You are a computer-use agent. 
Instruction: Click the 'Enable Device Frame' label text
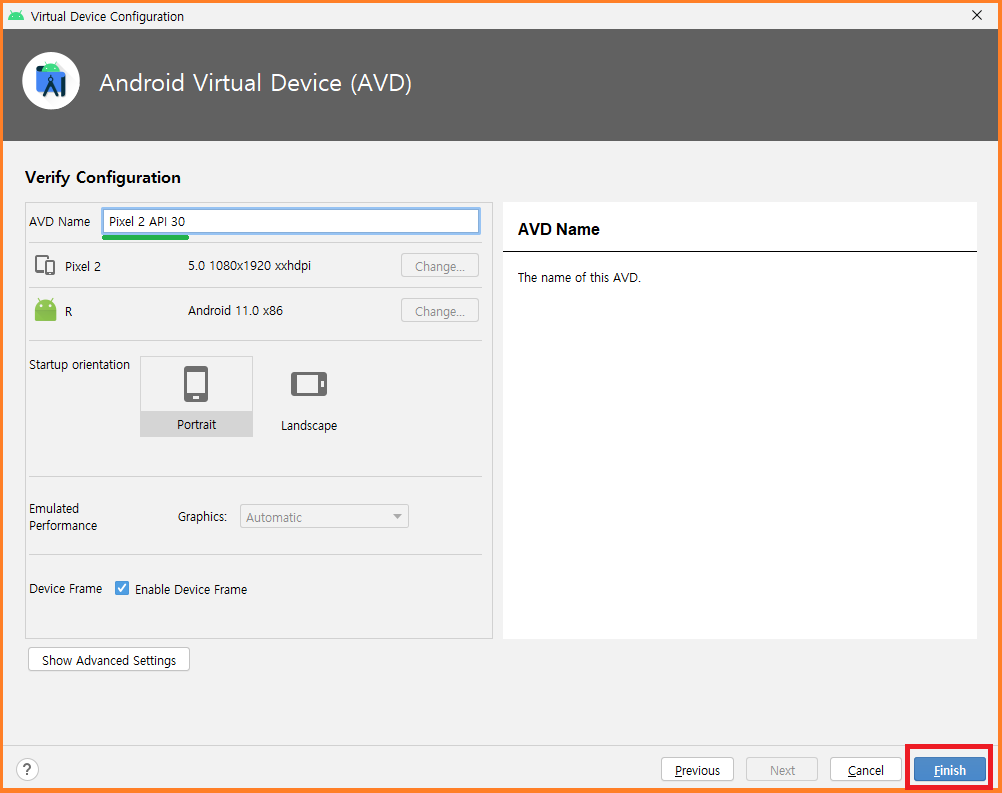click(191, 589)
